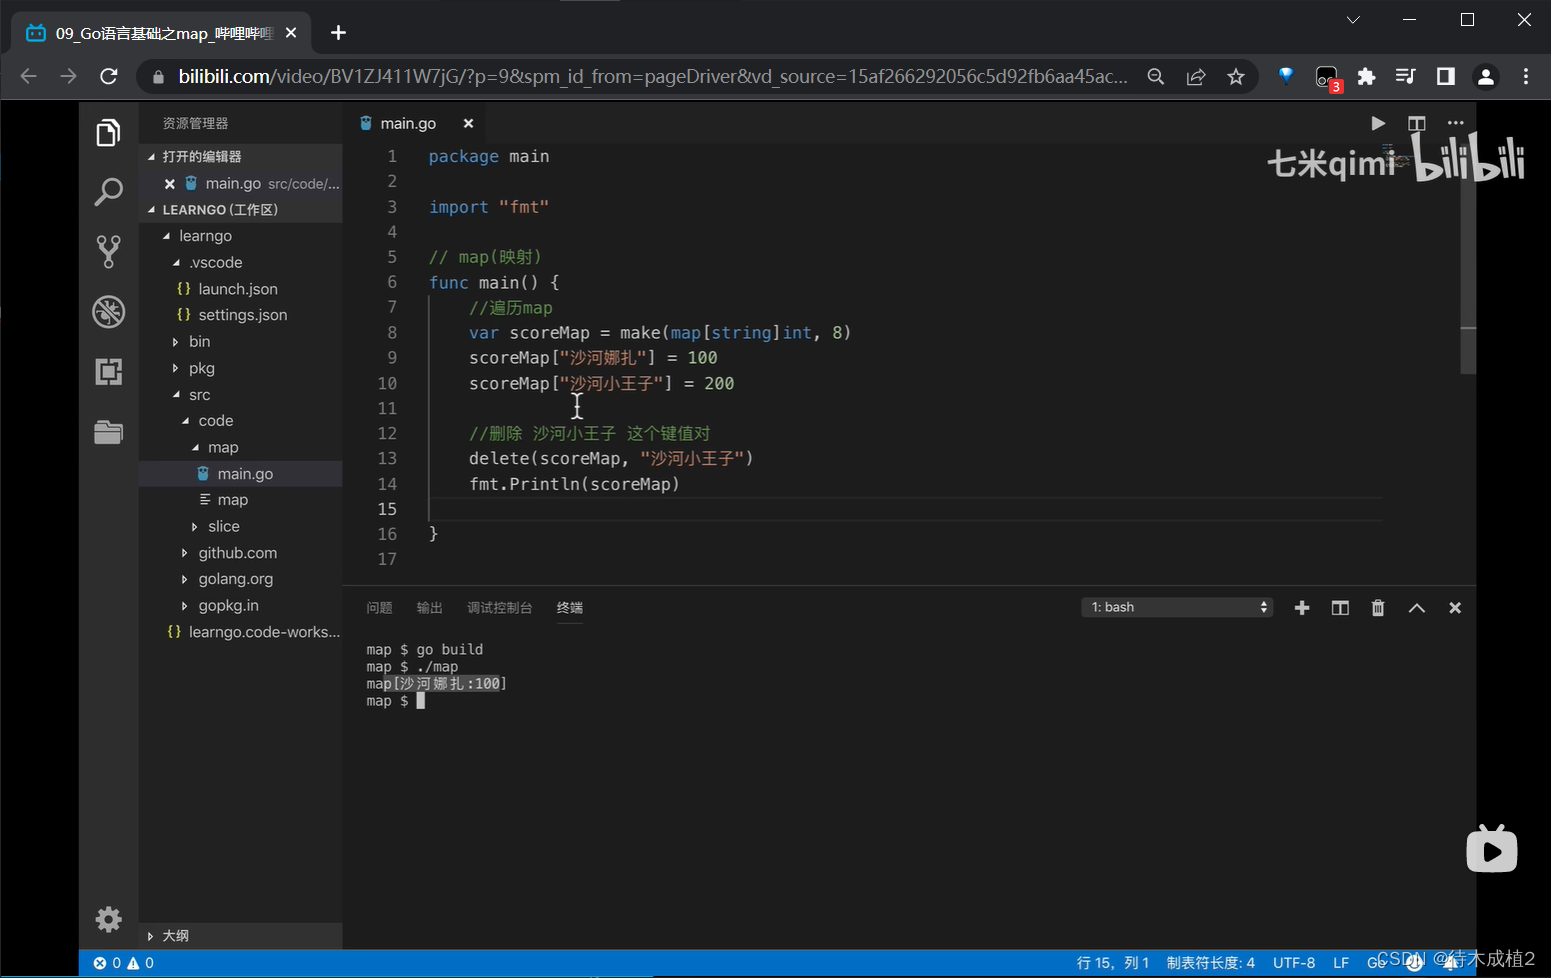This screenshot has width=1551, height=978.
Task: Click the 行 15, 列 1 cursor position
Action: pyautogui.click(x=1113, y=963)
